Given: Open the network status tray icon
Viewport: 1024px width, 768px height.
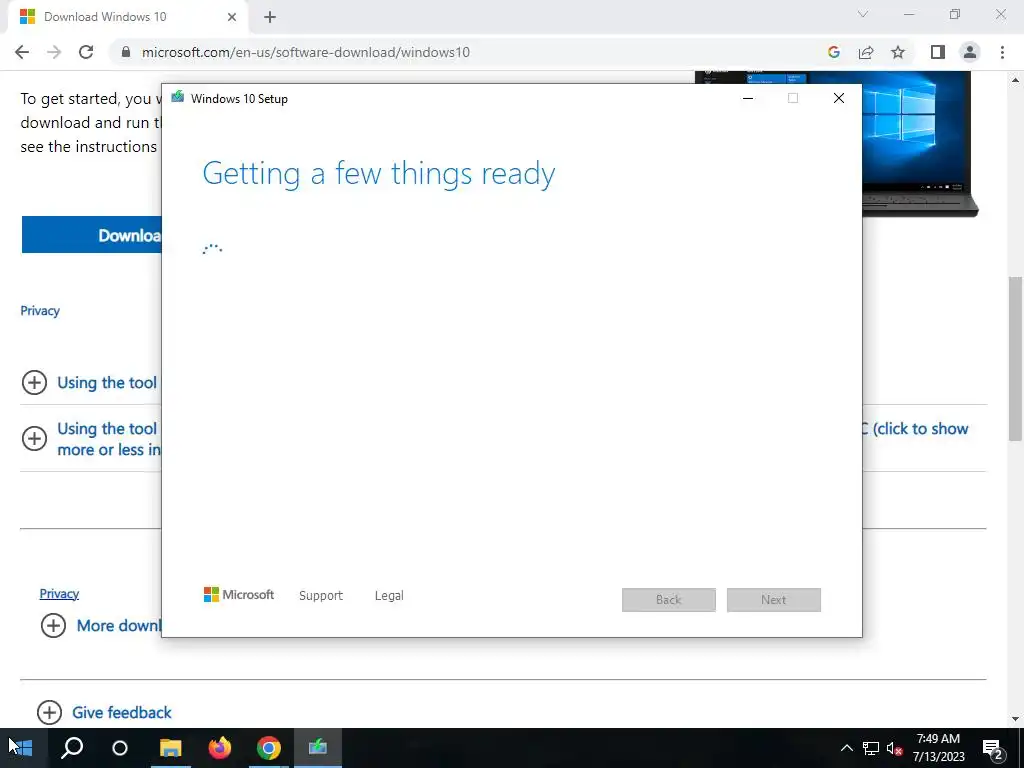Looking at the screenshot, I should coord(871,748).
